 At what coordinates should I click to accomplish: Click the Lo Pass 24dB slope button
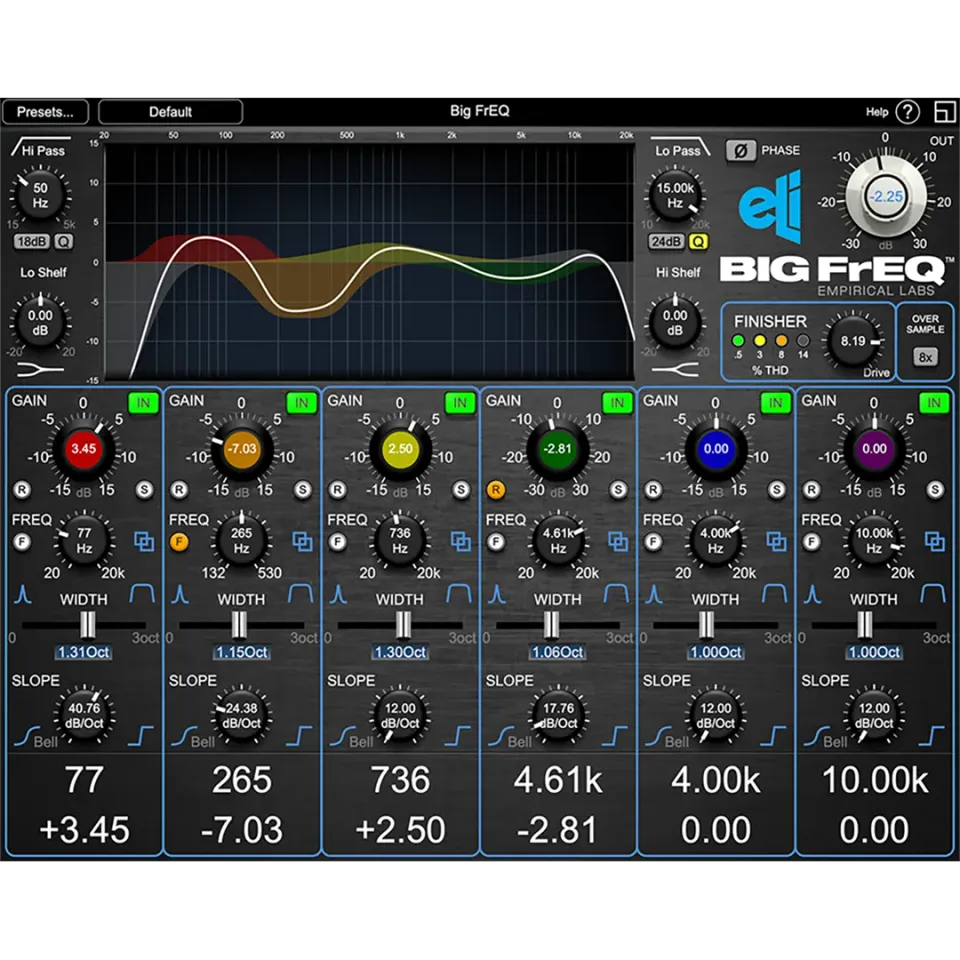click(x=666, y=242)
